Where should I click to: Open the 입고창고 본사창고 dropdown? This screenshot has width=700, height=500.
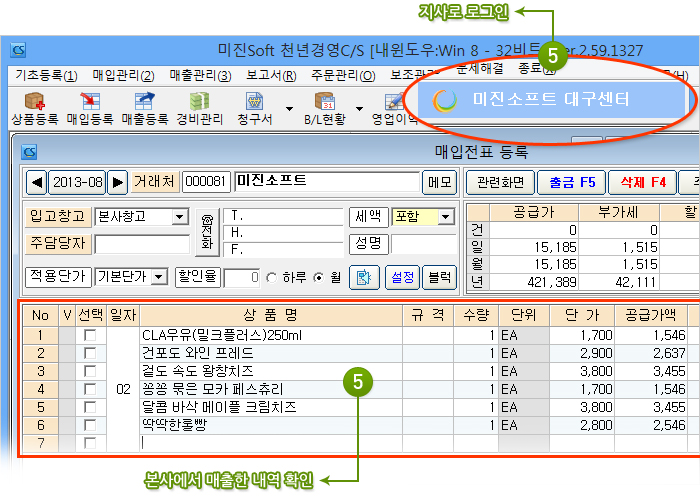pyautogui.click(x=180, y=217)
